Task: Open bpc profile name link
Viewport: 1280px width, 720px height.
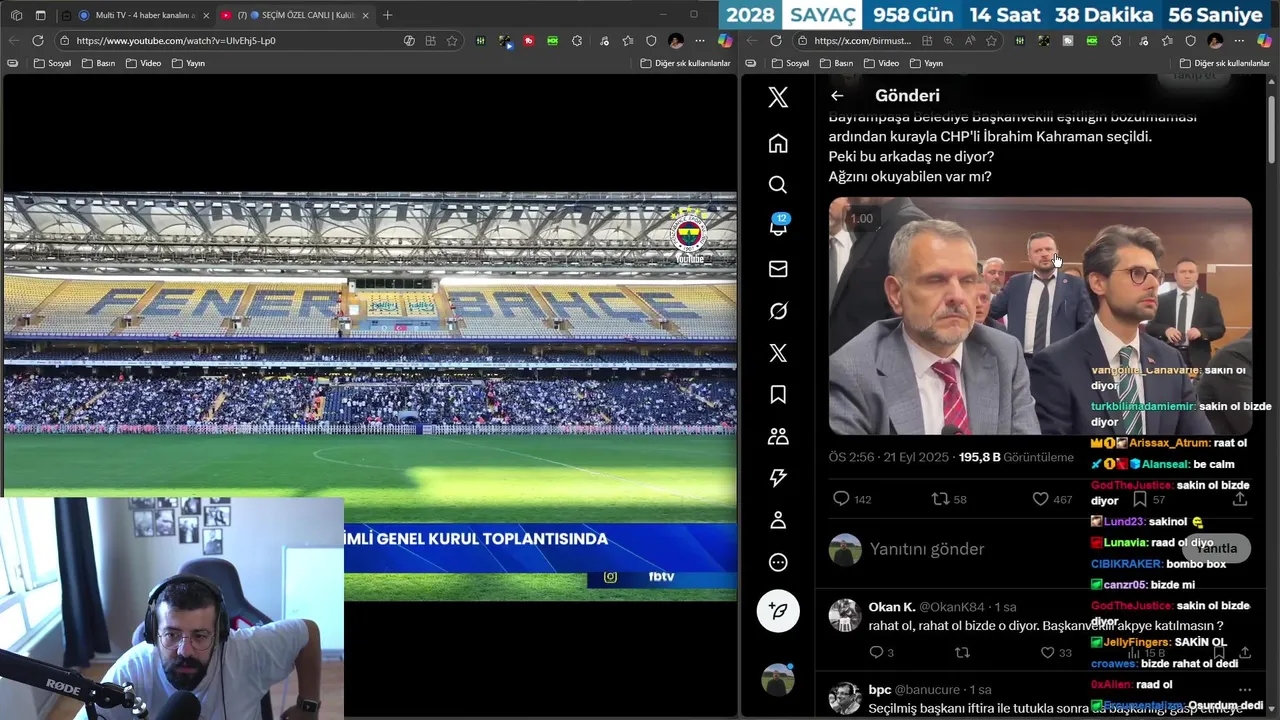Action: click(879, 690)
